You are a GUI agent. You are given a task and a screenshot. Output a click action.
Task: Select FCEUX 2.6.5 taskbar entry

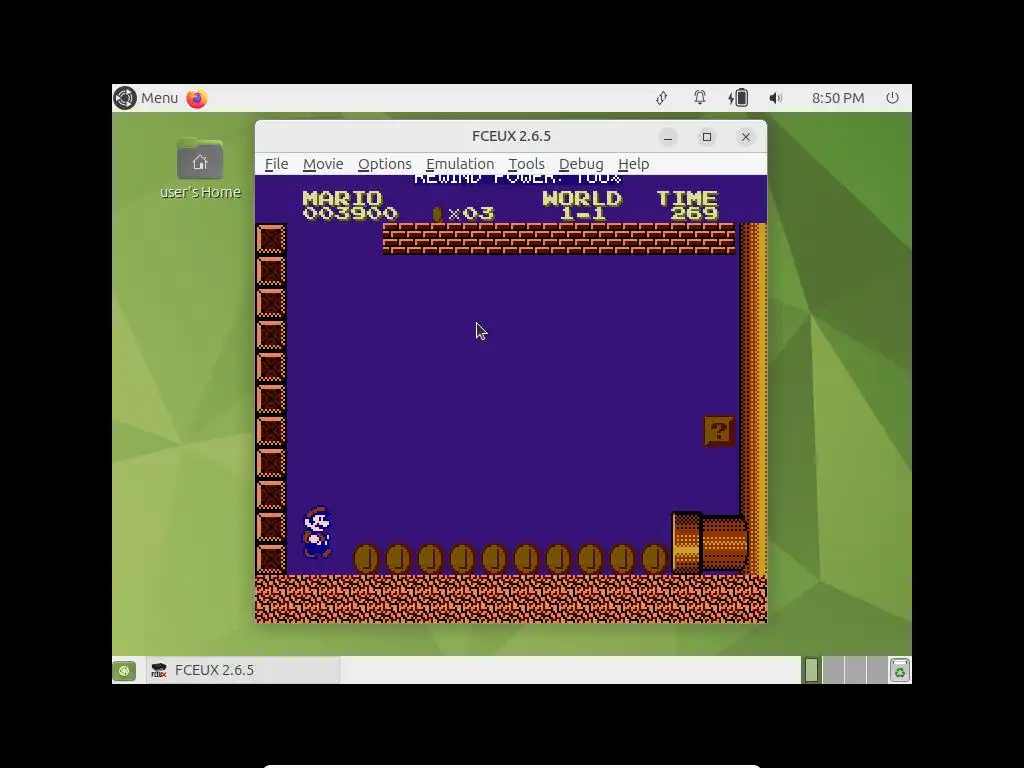tap(243, 670)
